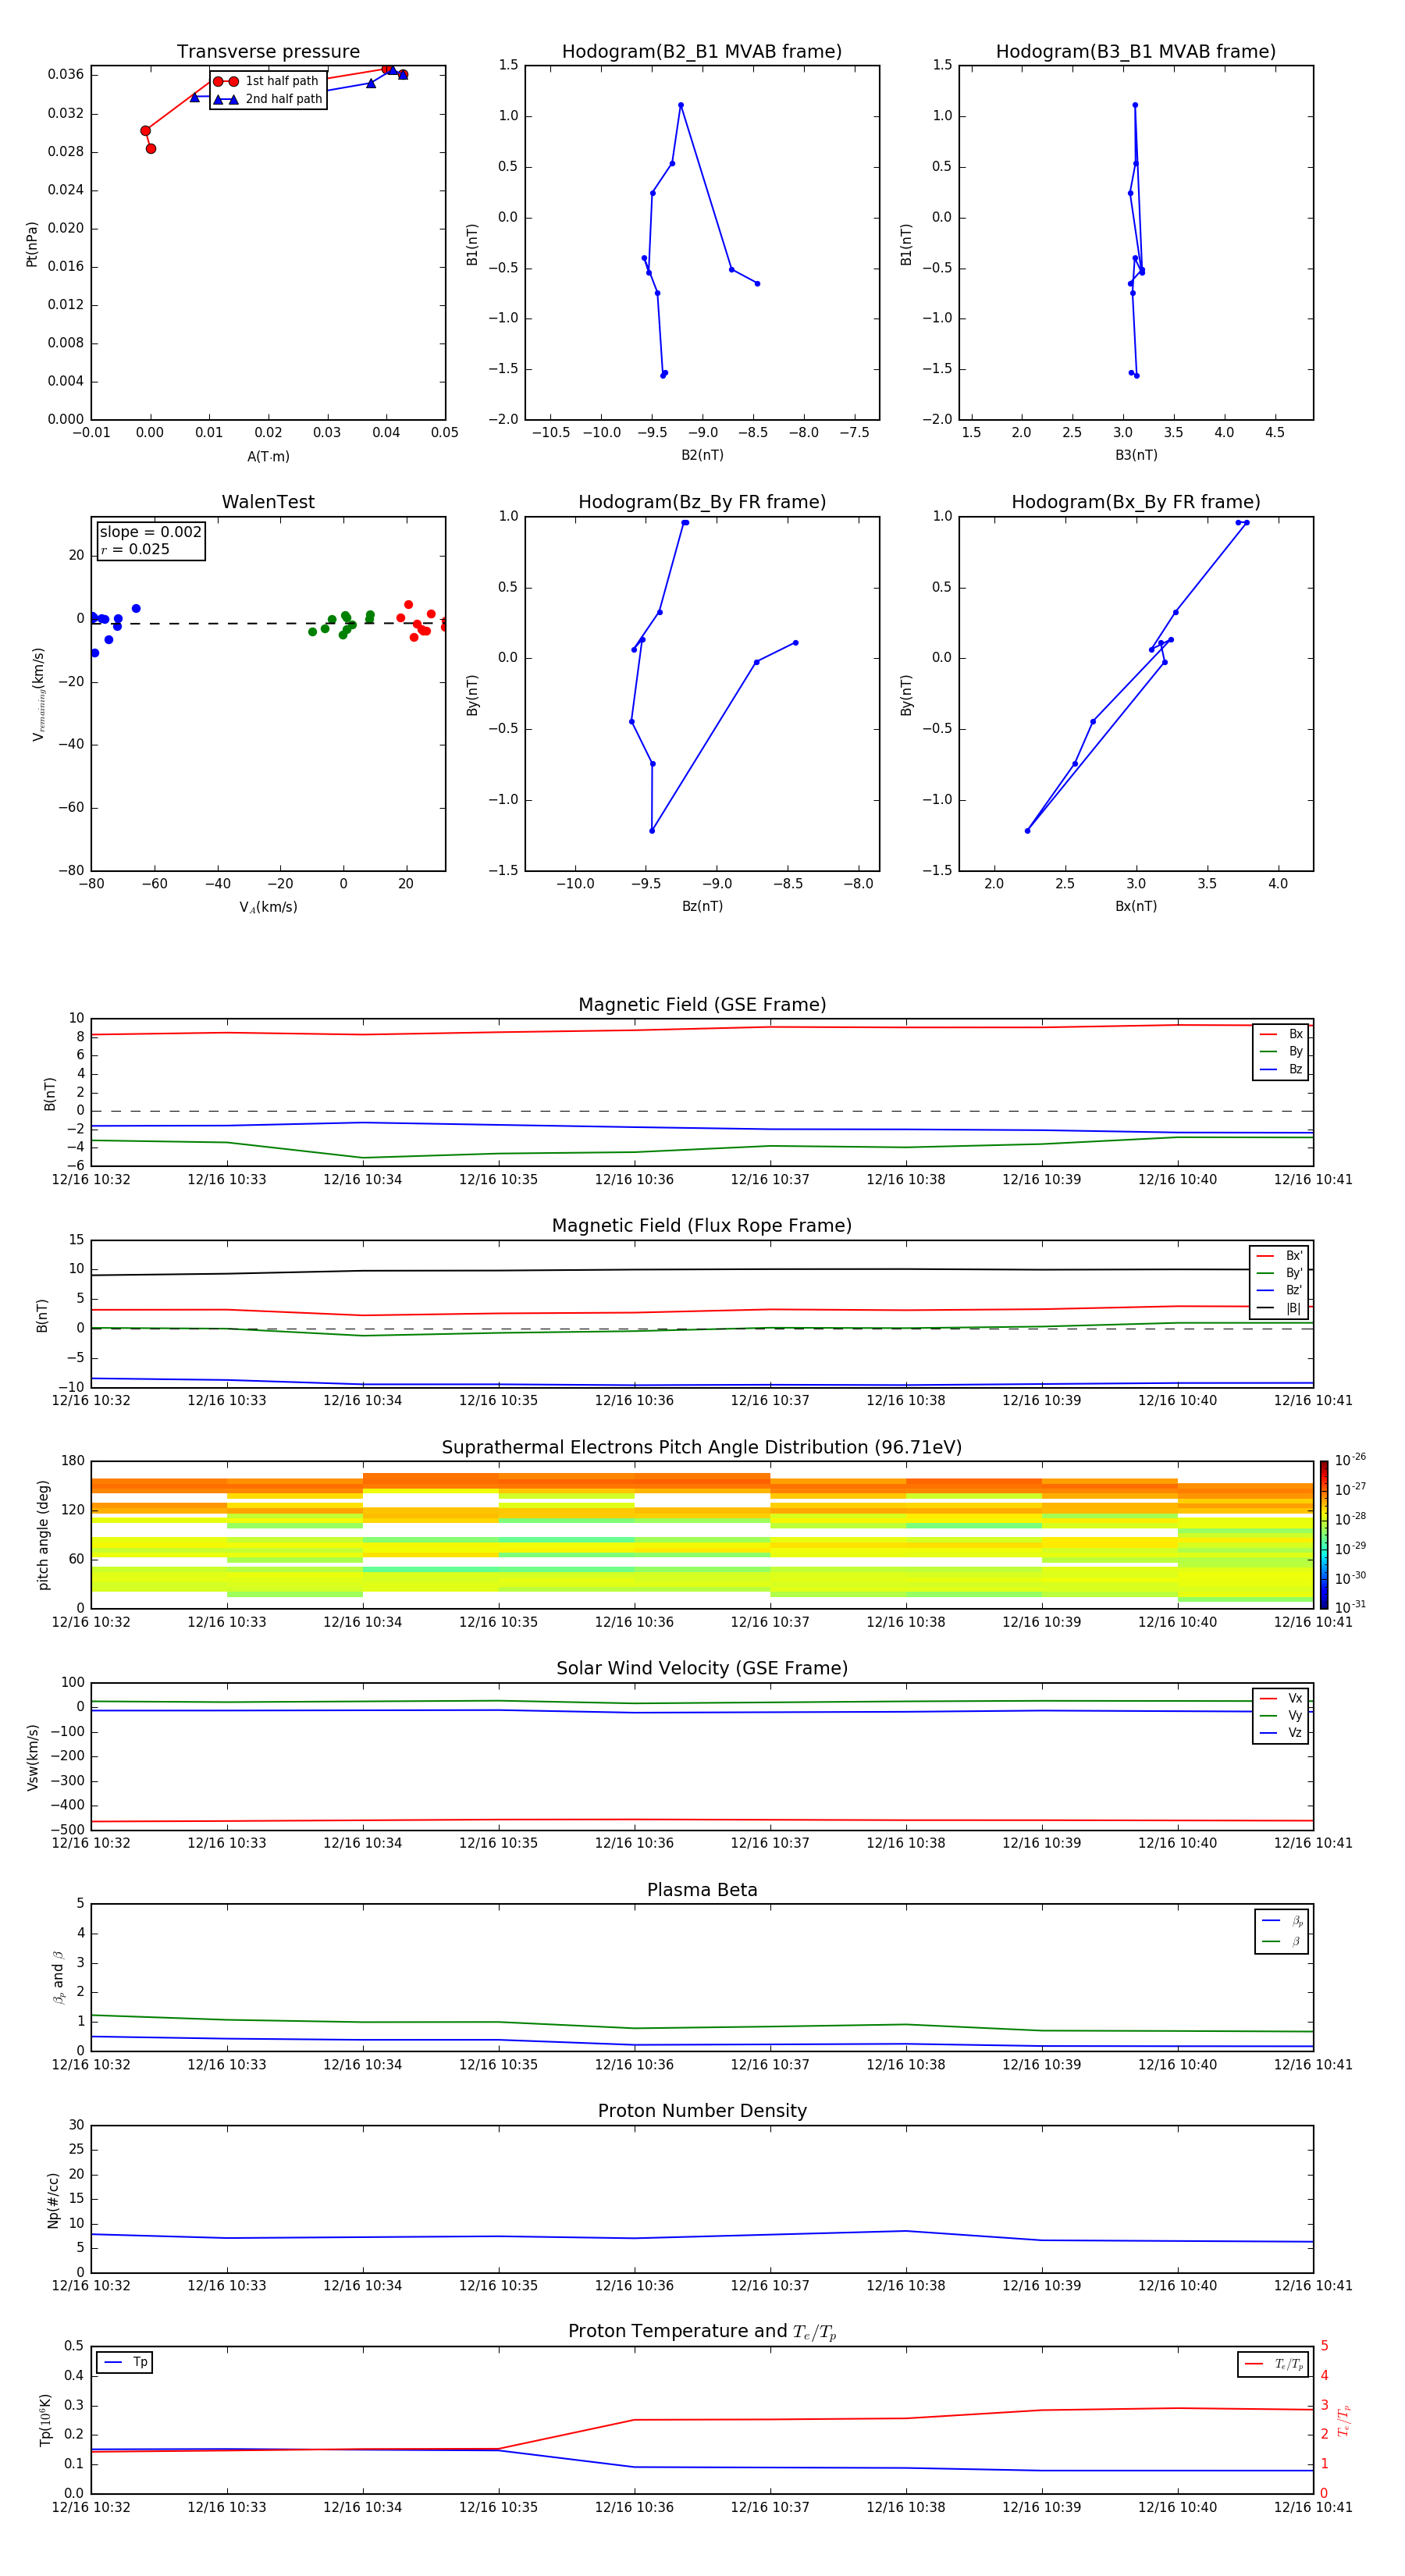Click the 'B3(nT)' x-axis label

[1136, 455]
